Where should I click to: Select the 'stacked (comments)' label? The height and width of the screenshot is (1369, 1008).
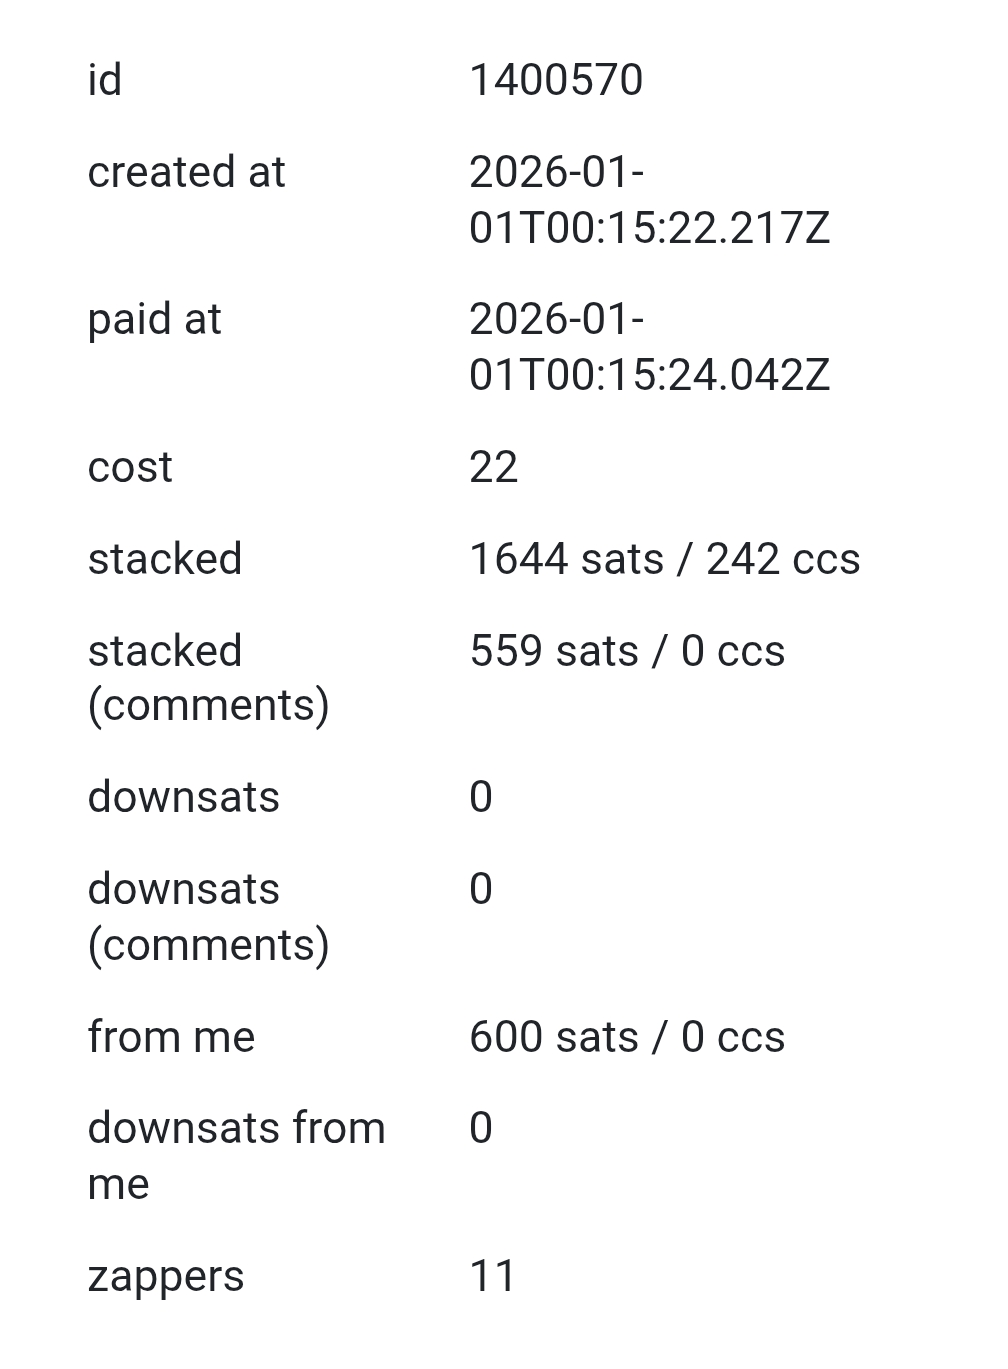208,678
